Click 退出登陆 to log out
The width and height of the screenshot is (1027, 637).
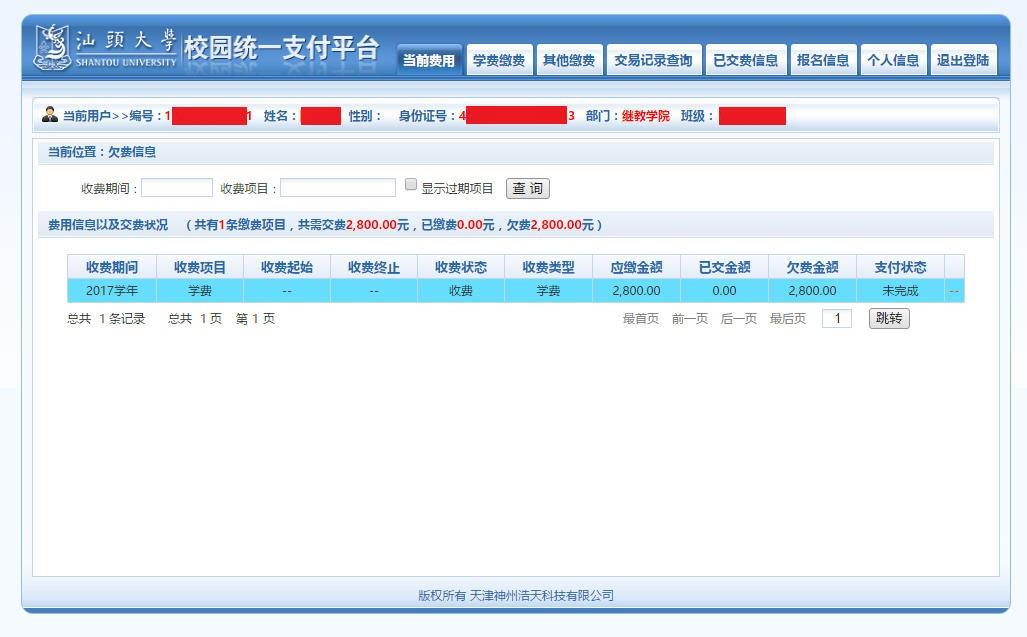[962, 61]
